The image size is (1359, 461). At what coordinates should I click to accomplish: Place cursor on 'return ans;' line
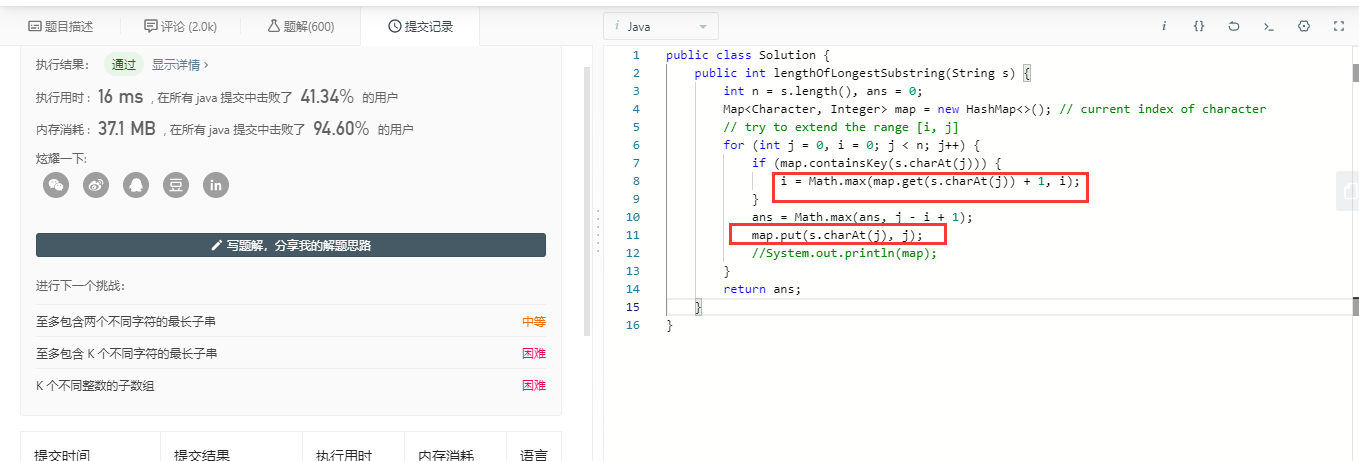(762, 289)
